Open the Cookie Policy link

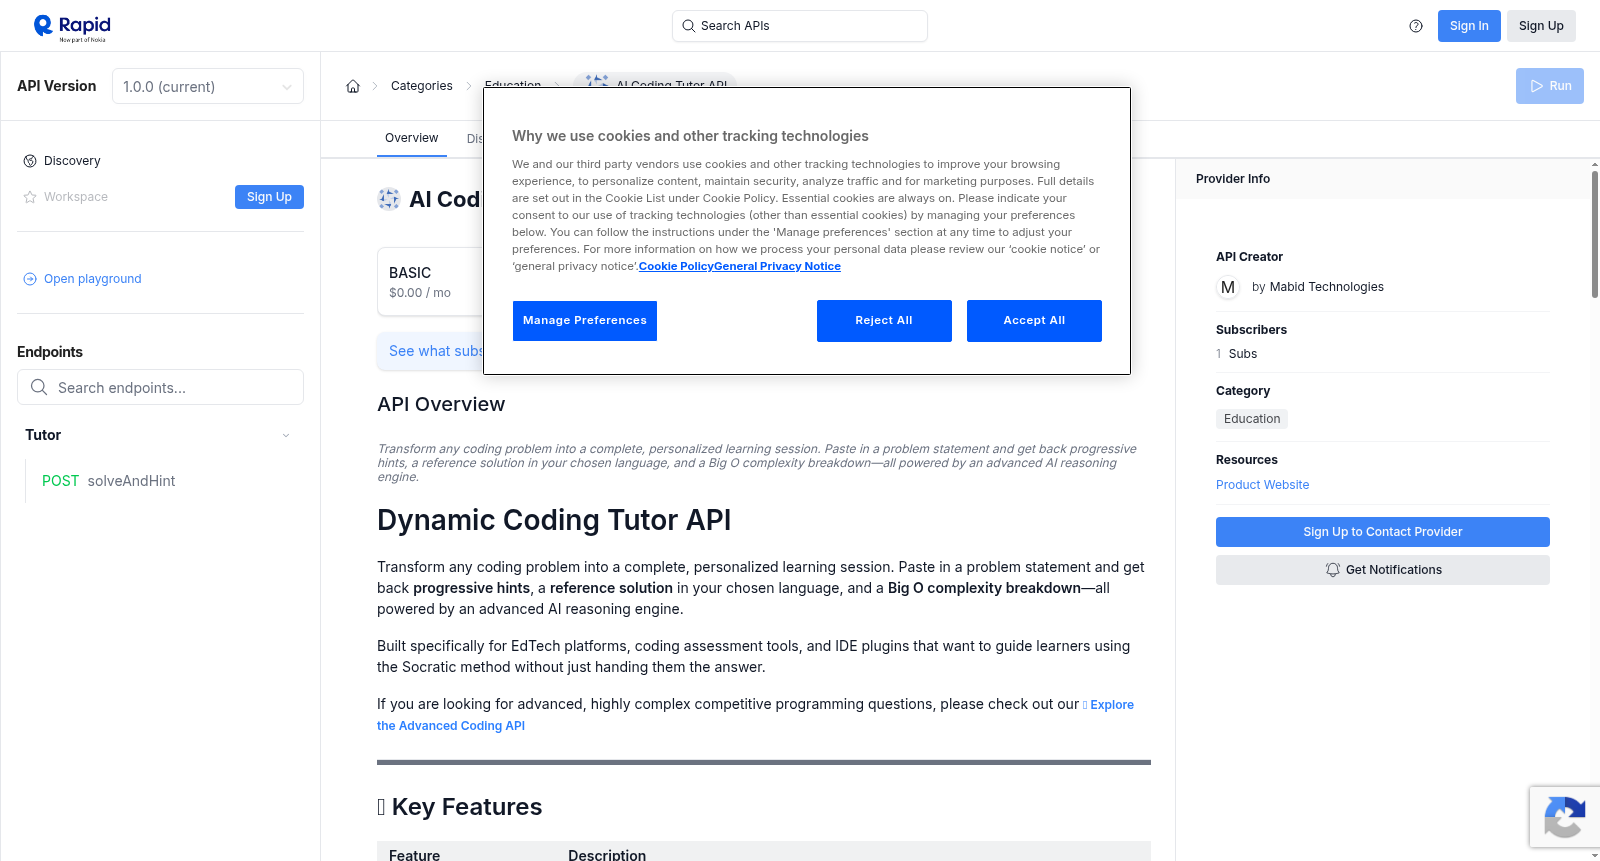pos(676,266)
